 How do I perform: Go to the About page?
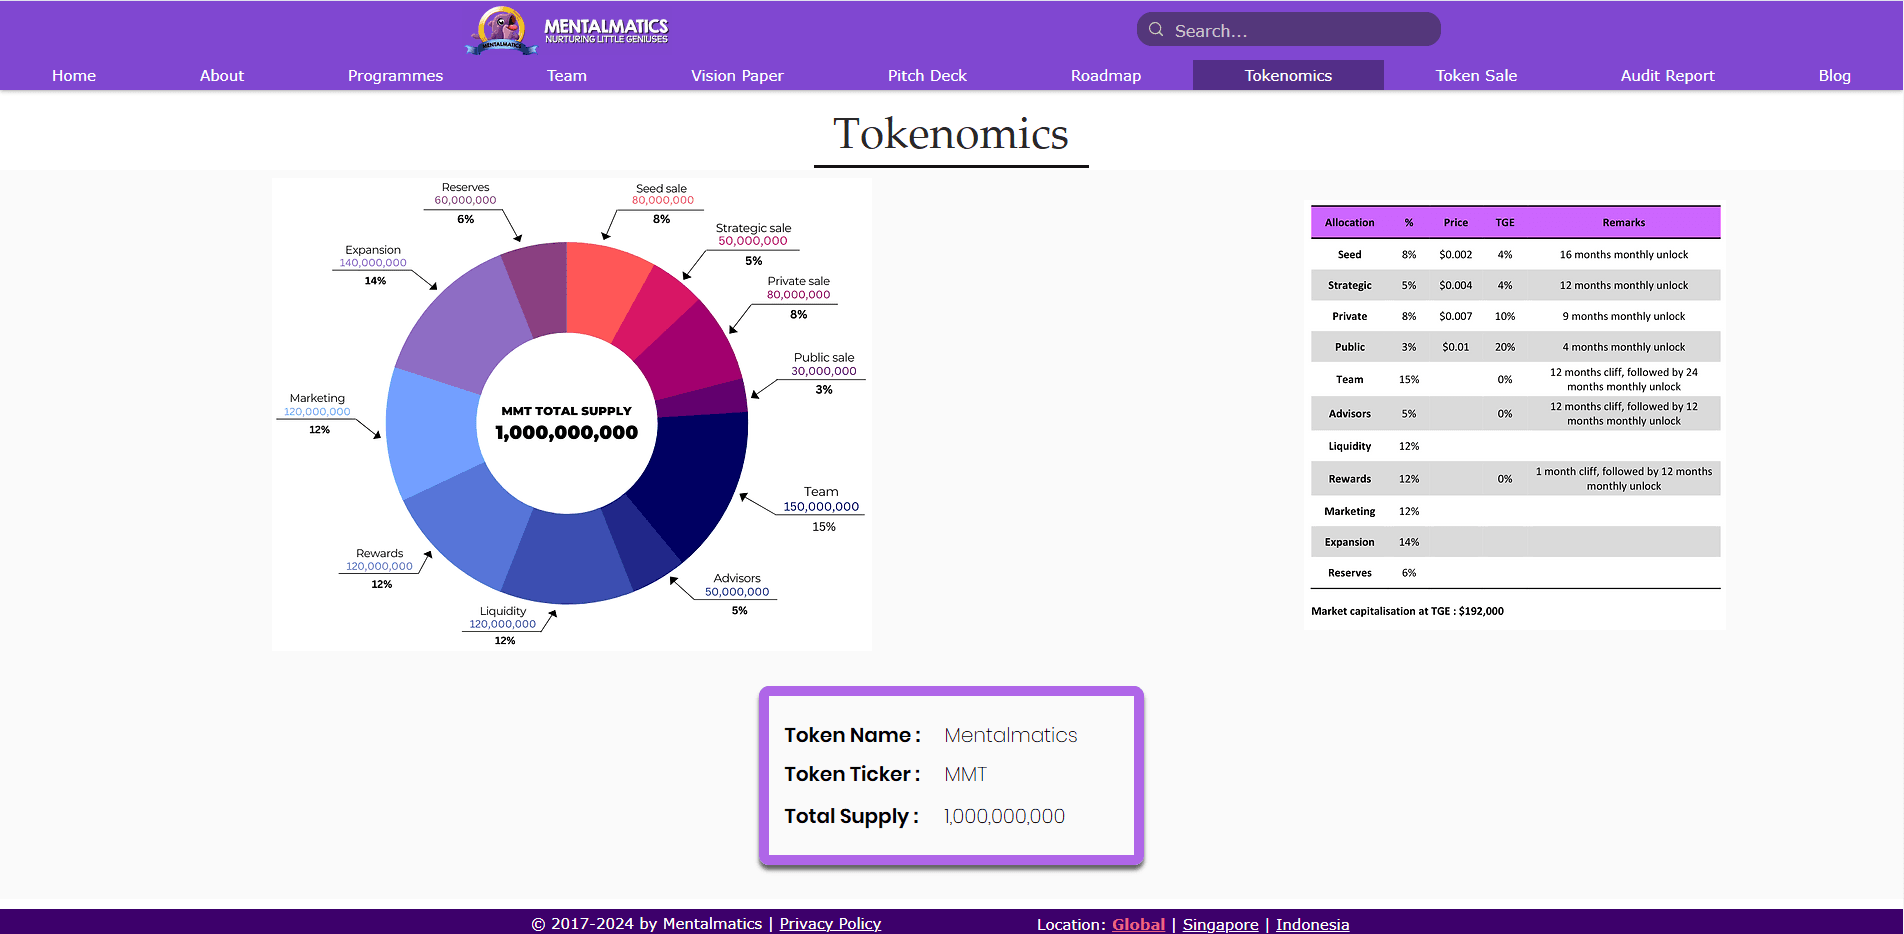point(222,76)
